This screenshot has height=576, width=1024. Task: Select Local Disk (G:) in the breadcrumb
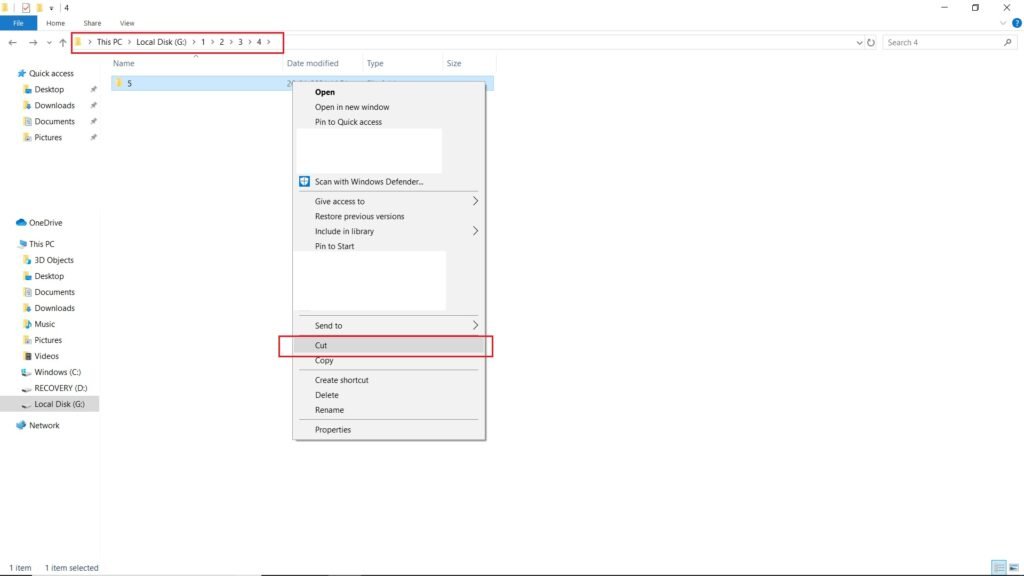(x=161, y=42)
